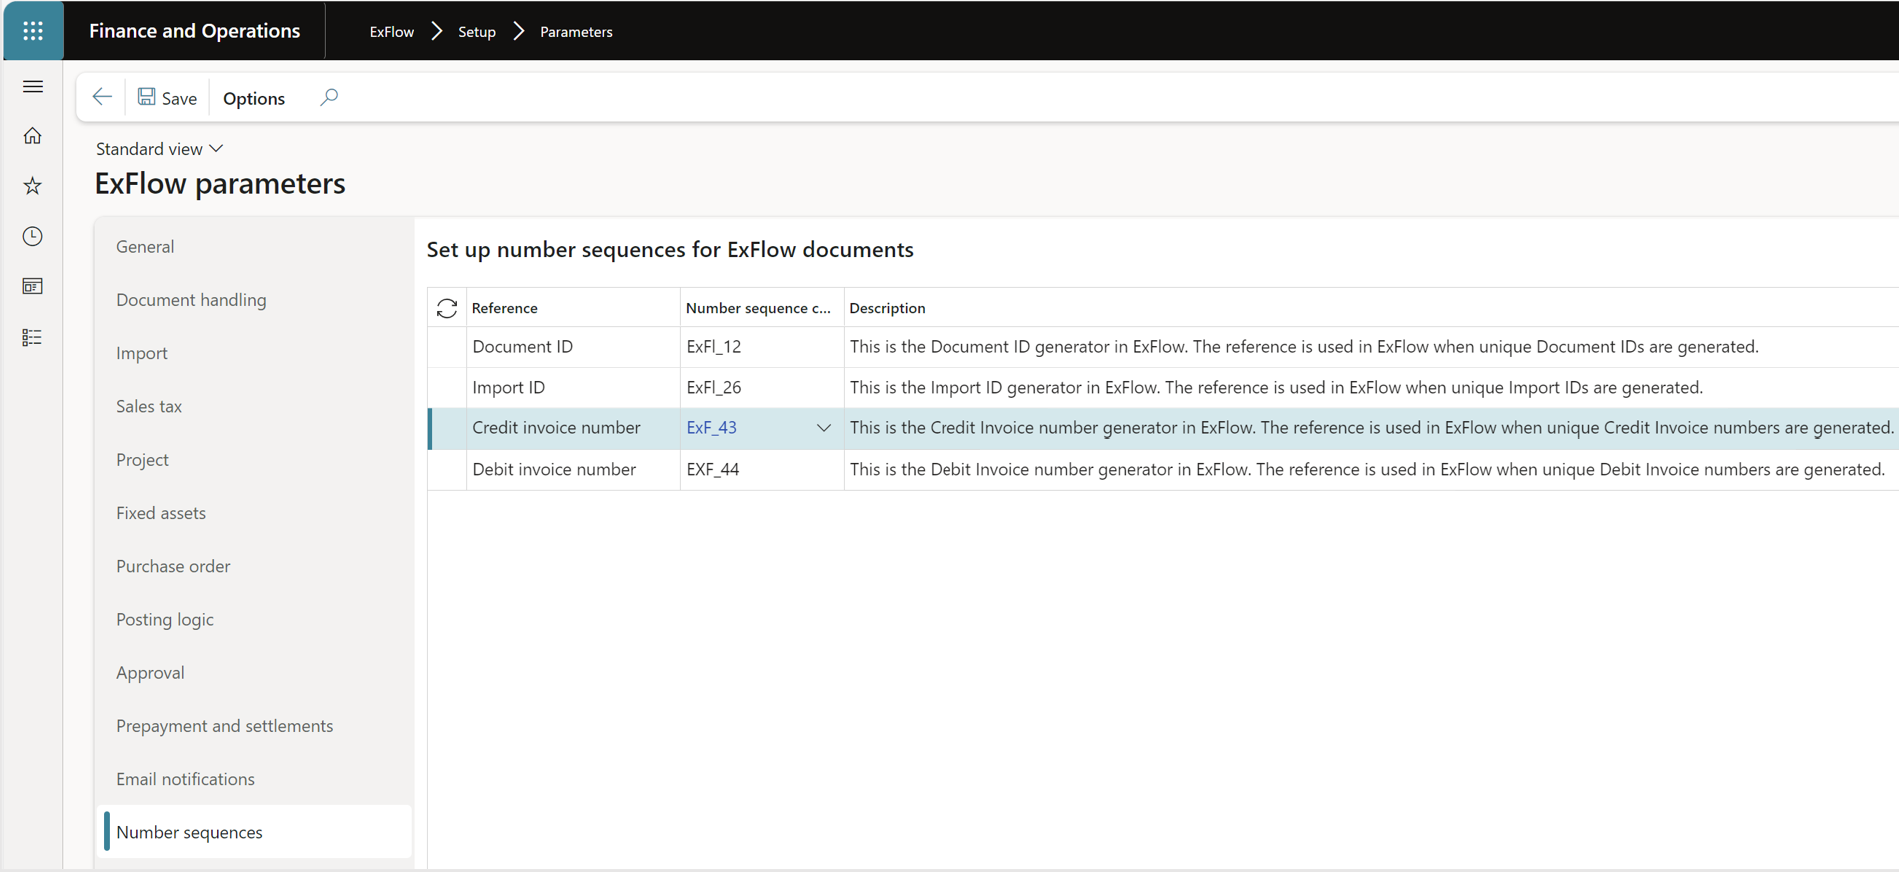This screenshot has width=1899, height=873.
Task: Switch to the Sales tax tab
Action: [x=149, y=406]
